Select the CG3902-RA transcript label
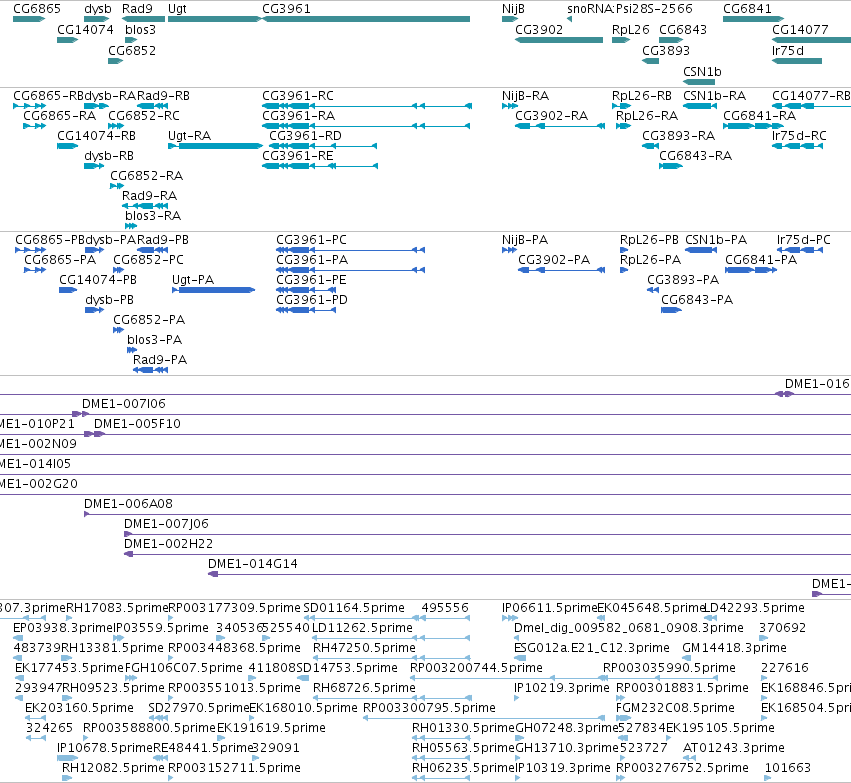Image resolution: width=851 pixels, height=783 pixels. pos(551,116)
